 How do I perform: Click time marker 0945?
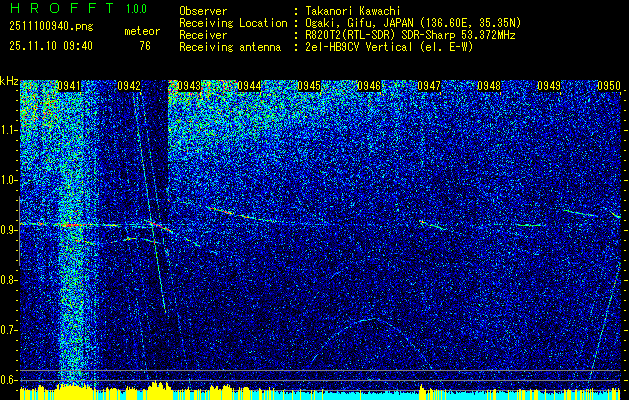pos(309,86)
